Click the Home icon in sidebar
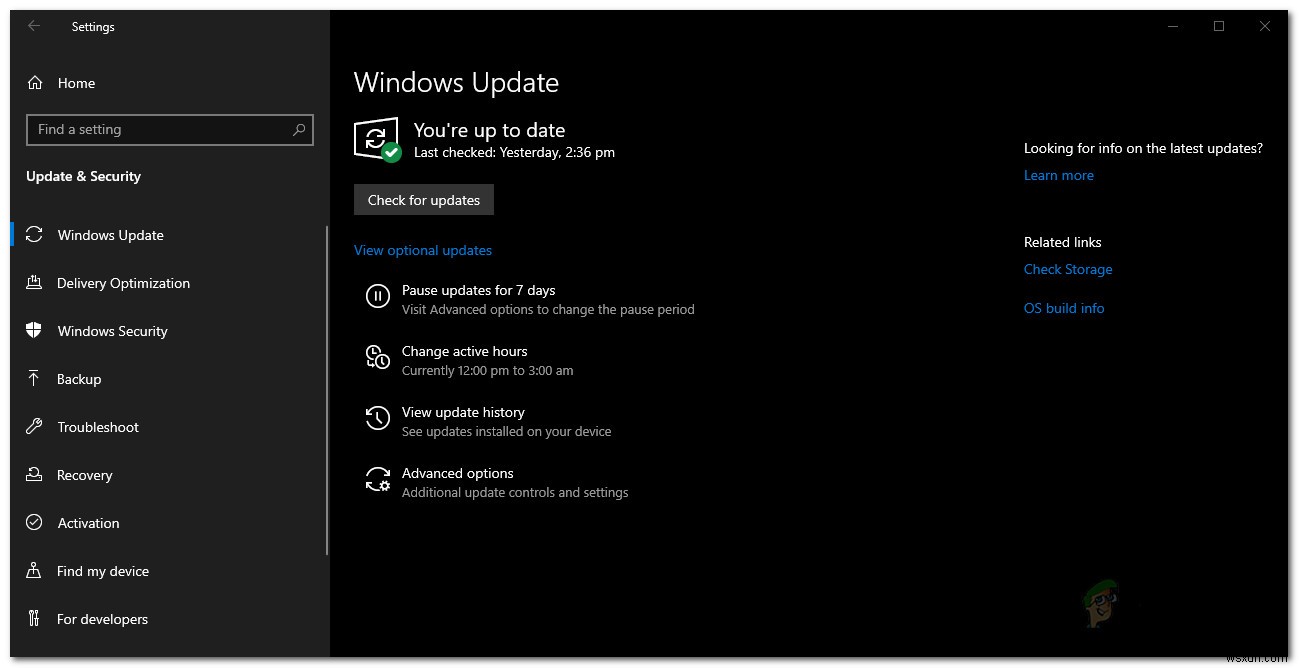This screenshot has height=668, width=1299. [x=35, y=83]
